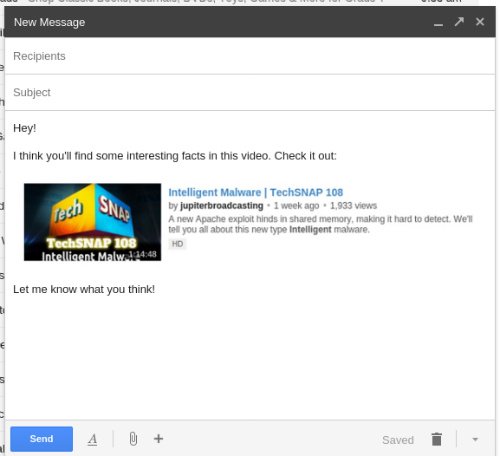Click the New Message title bar text
Viewport: 500px width, 456px height.
point(49,22)
